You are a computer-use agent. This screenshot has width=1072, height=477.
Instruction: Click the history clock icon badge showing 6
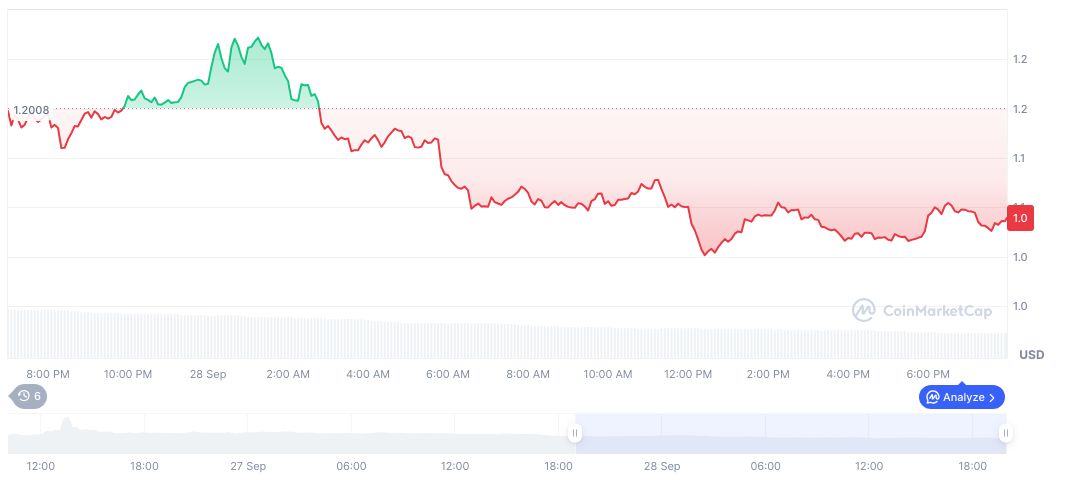tap(29, 396)
